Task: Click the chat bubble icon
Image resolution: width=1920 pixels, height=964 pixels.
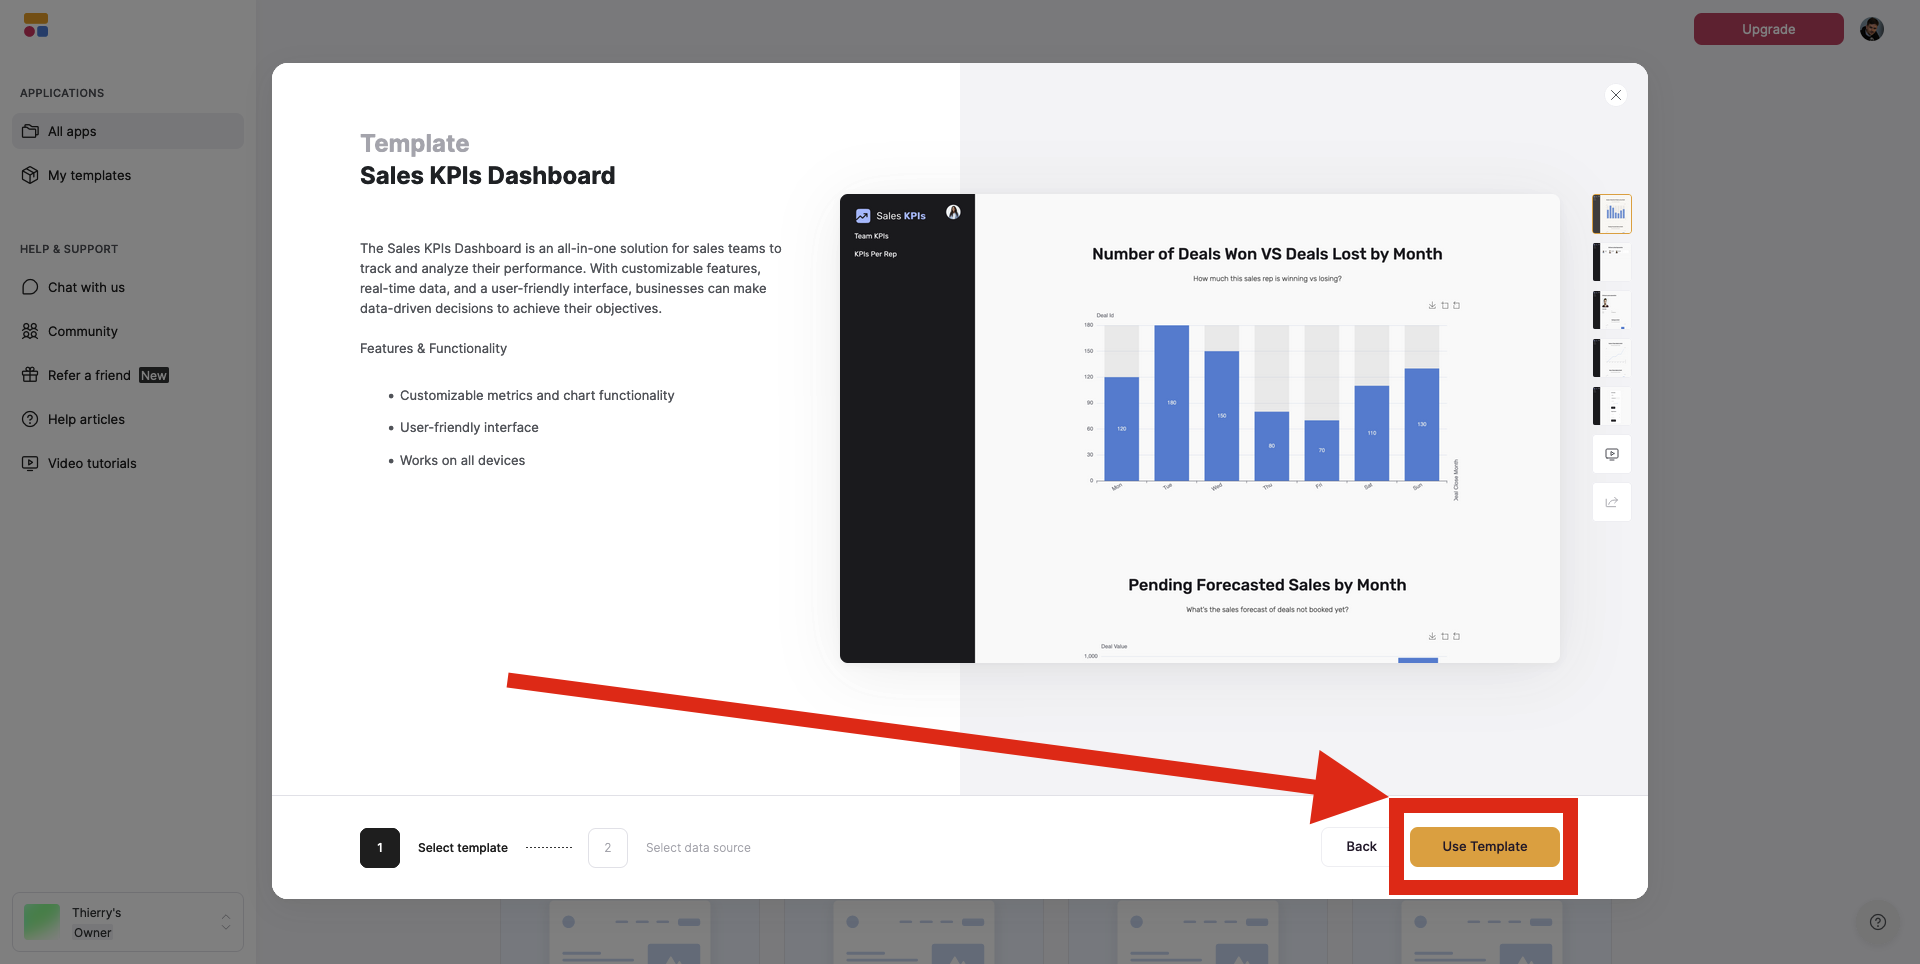Action: point(30,287)
